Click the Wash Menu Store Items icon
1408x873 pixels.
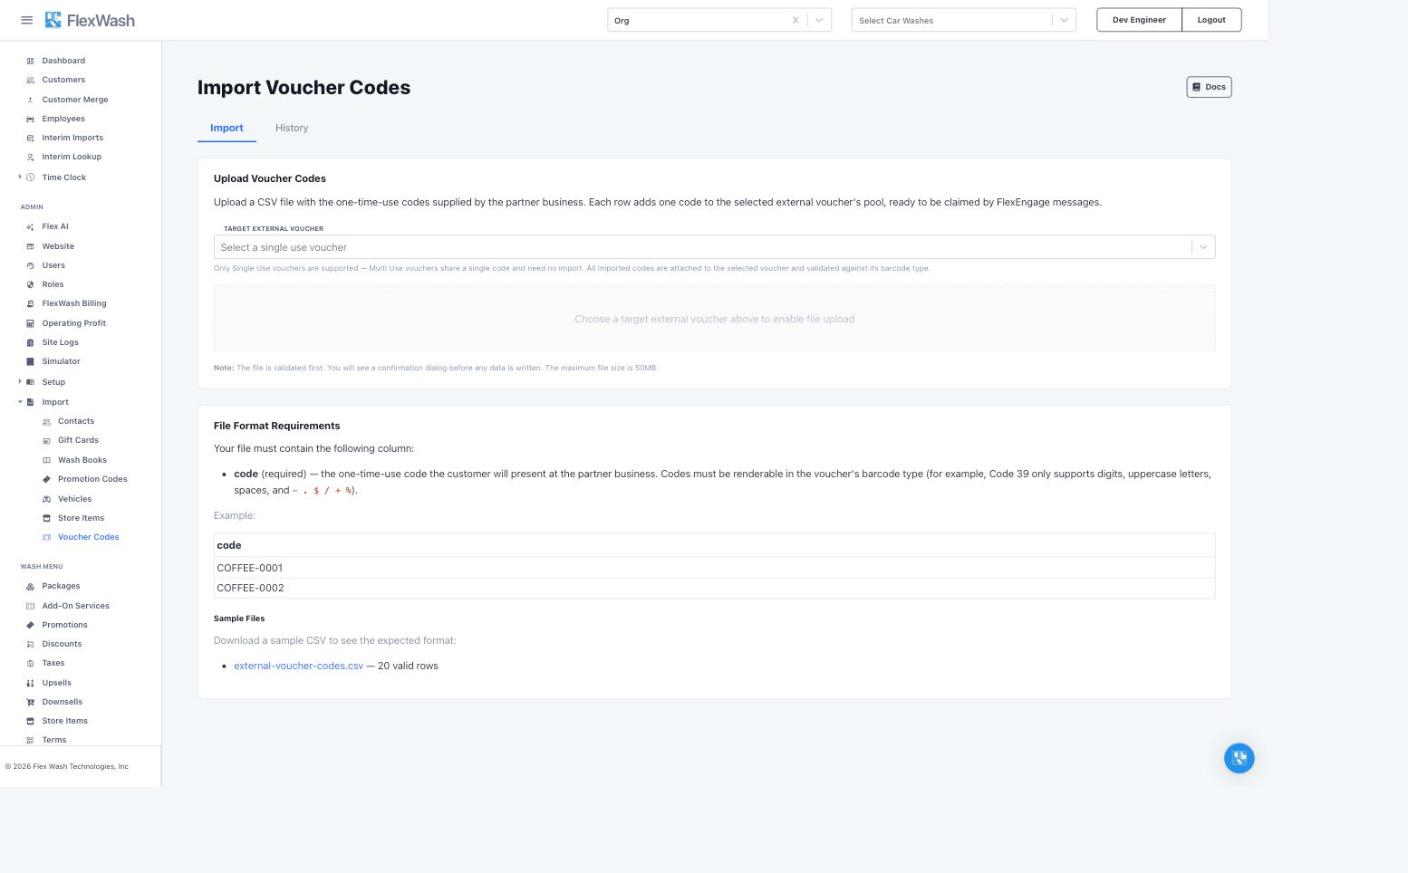(x=30, y=721)
